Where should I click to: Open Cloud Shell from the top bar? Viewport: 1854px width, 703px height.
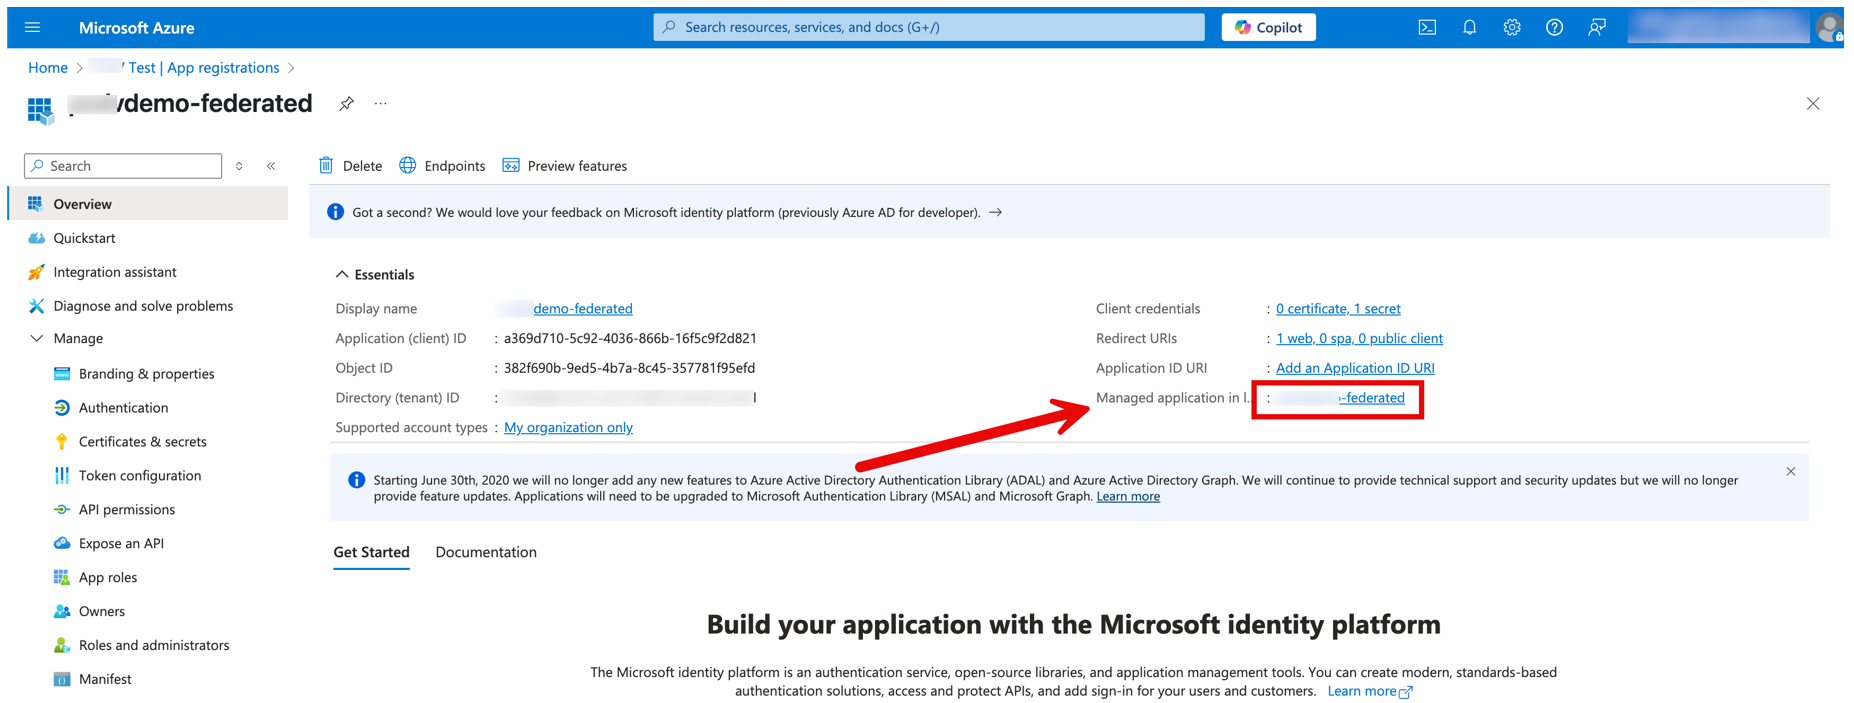coord(1427,27)
